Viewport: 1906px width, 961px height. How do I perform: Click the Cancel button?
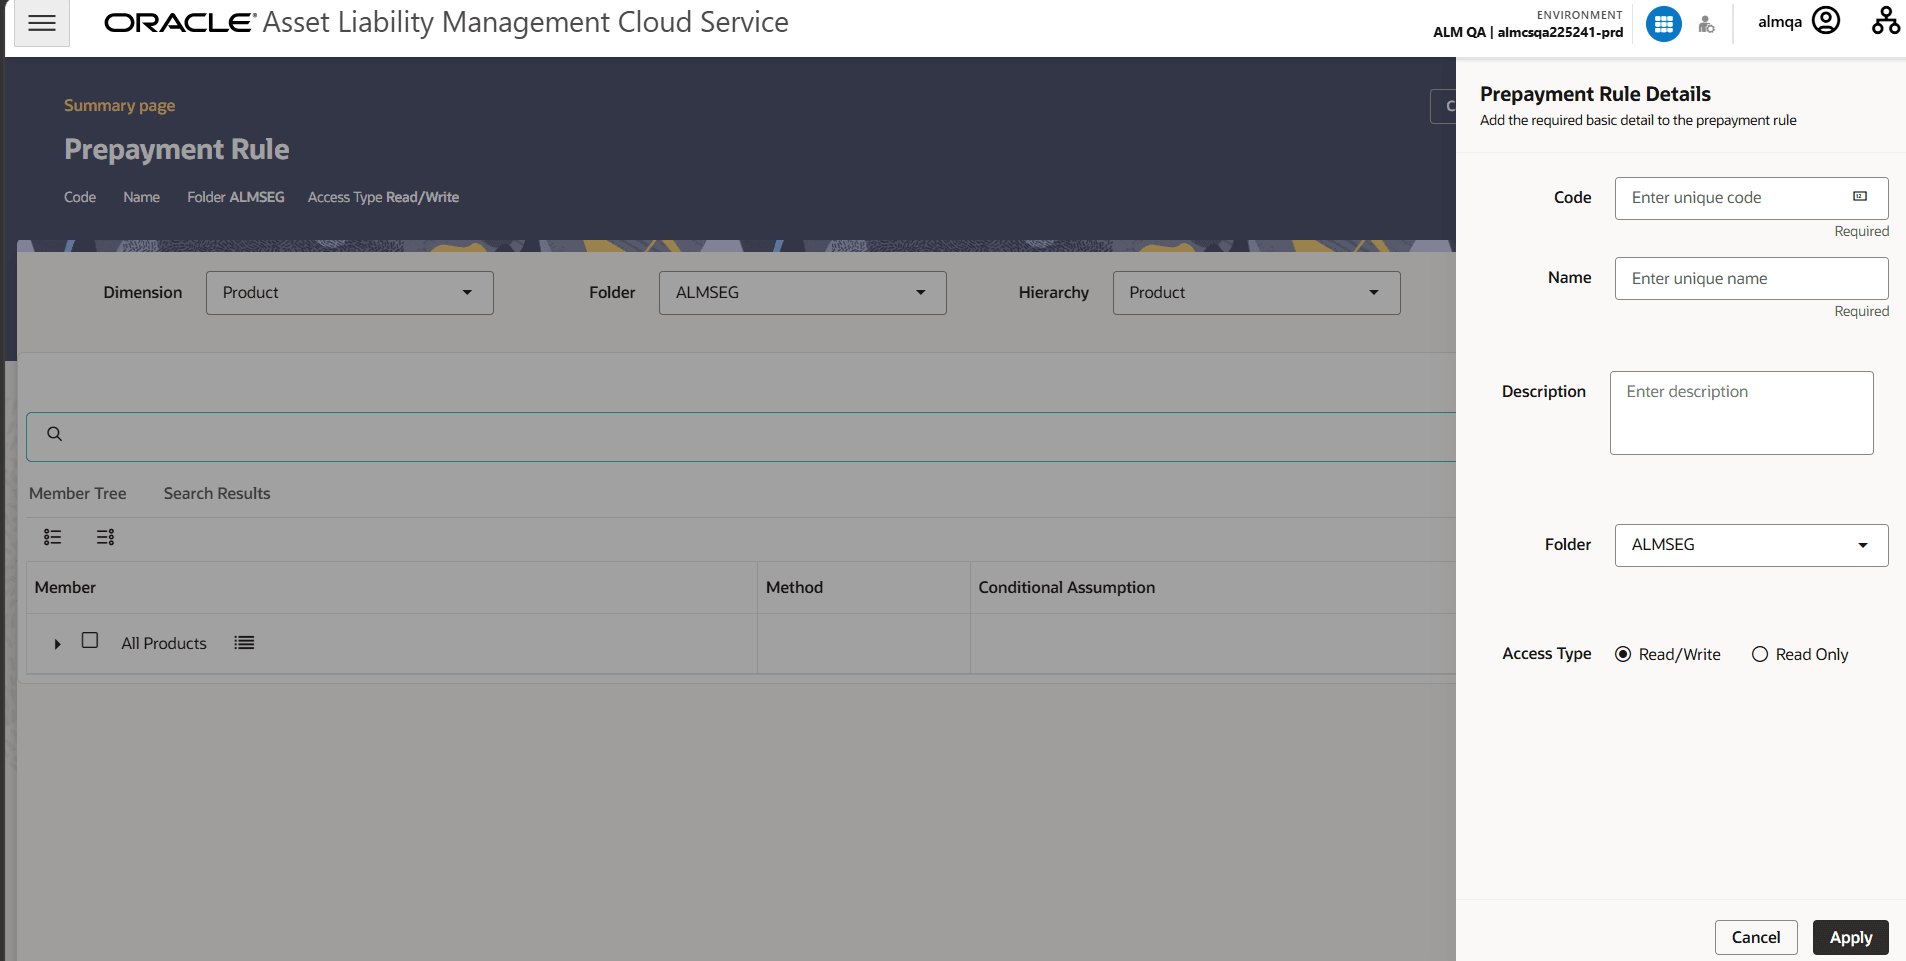pos(1756,937)
